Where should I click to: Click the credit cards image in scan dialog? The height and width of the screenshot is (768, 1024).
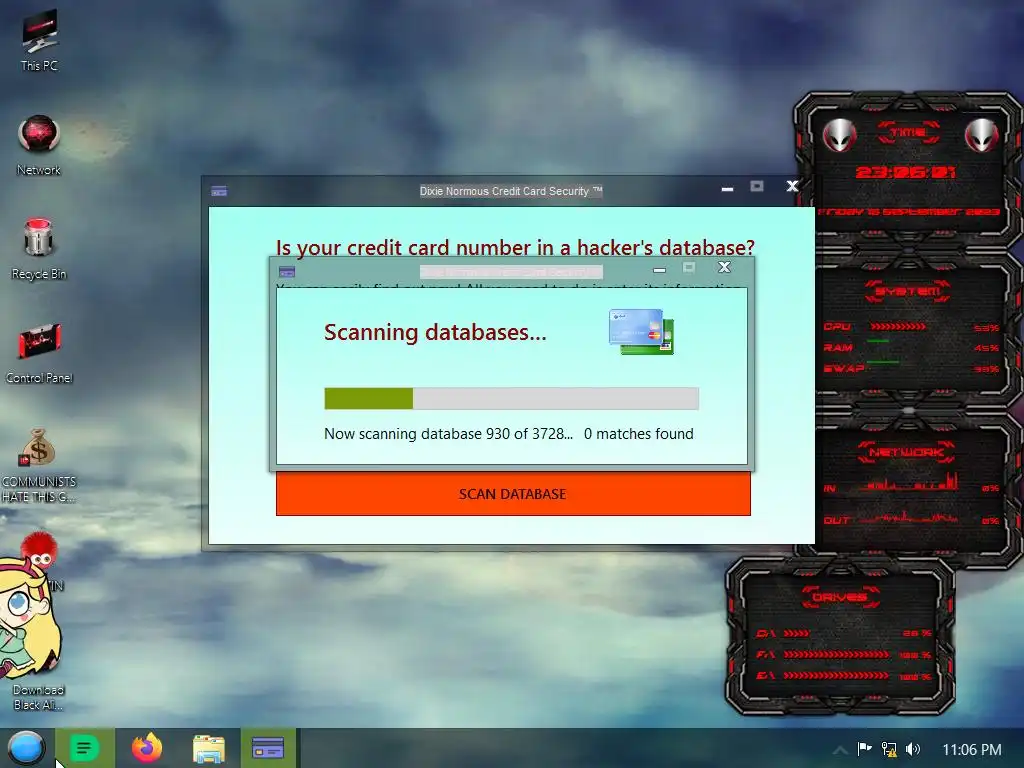(641, 332)
